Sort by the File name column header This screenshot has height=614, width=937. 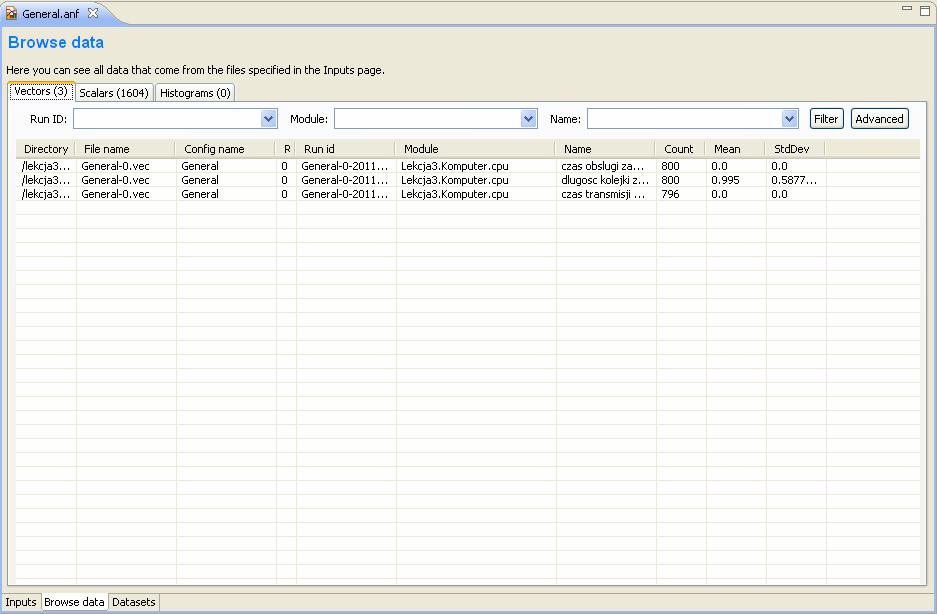(x=125, y=149)
